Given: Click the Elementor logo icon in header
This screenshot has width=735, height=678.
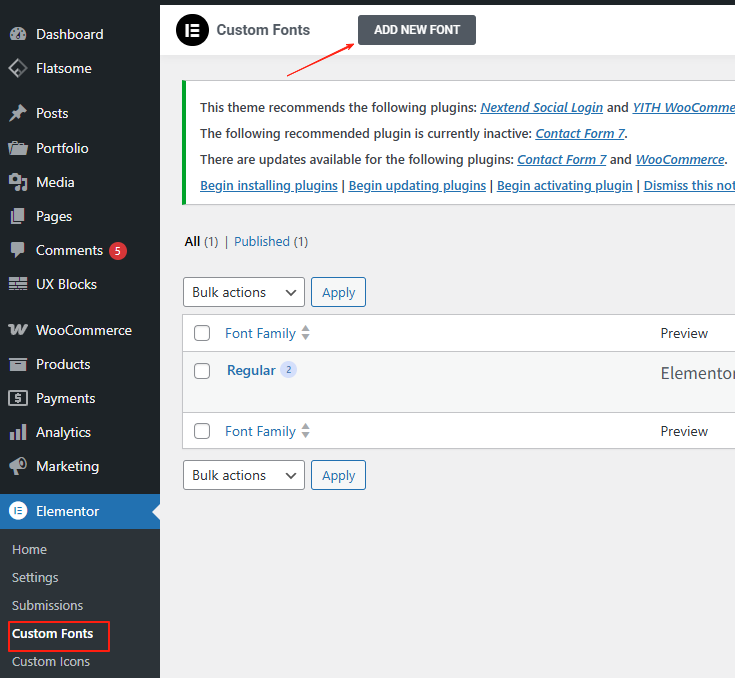Looking at the screenshot, I should [192, 30].
